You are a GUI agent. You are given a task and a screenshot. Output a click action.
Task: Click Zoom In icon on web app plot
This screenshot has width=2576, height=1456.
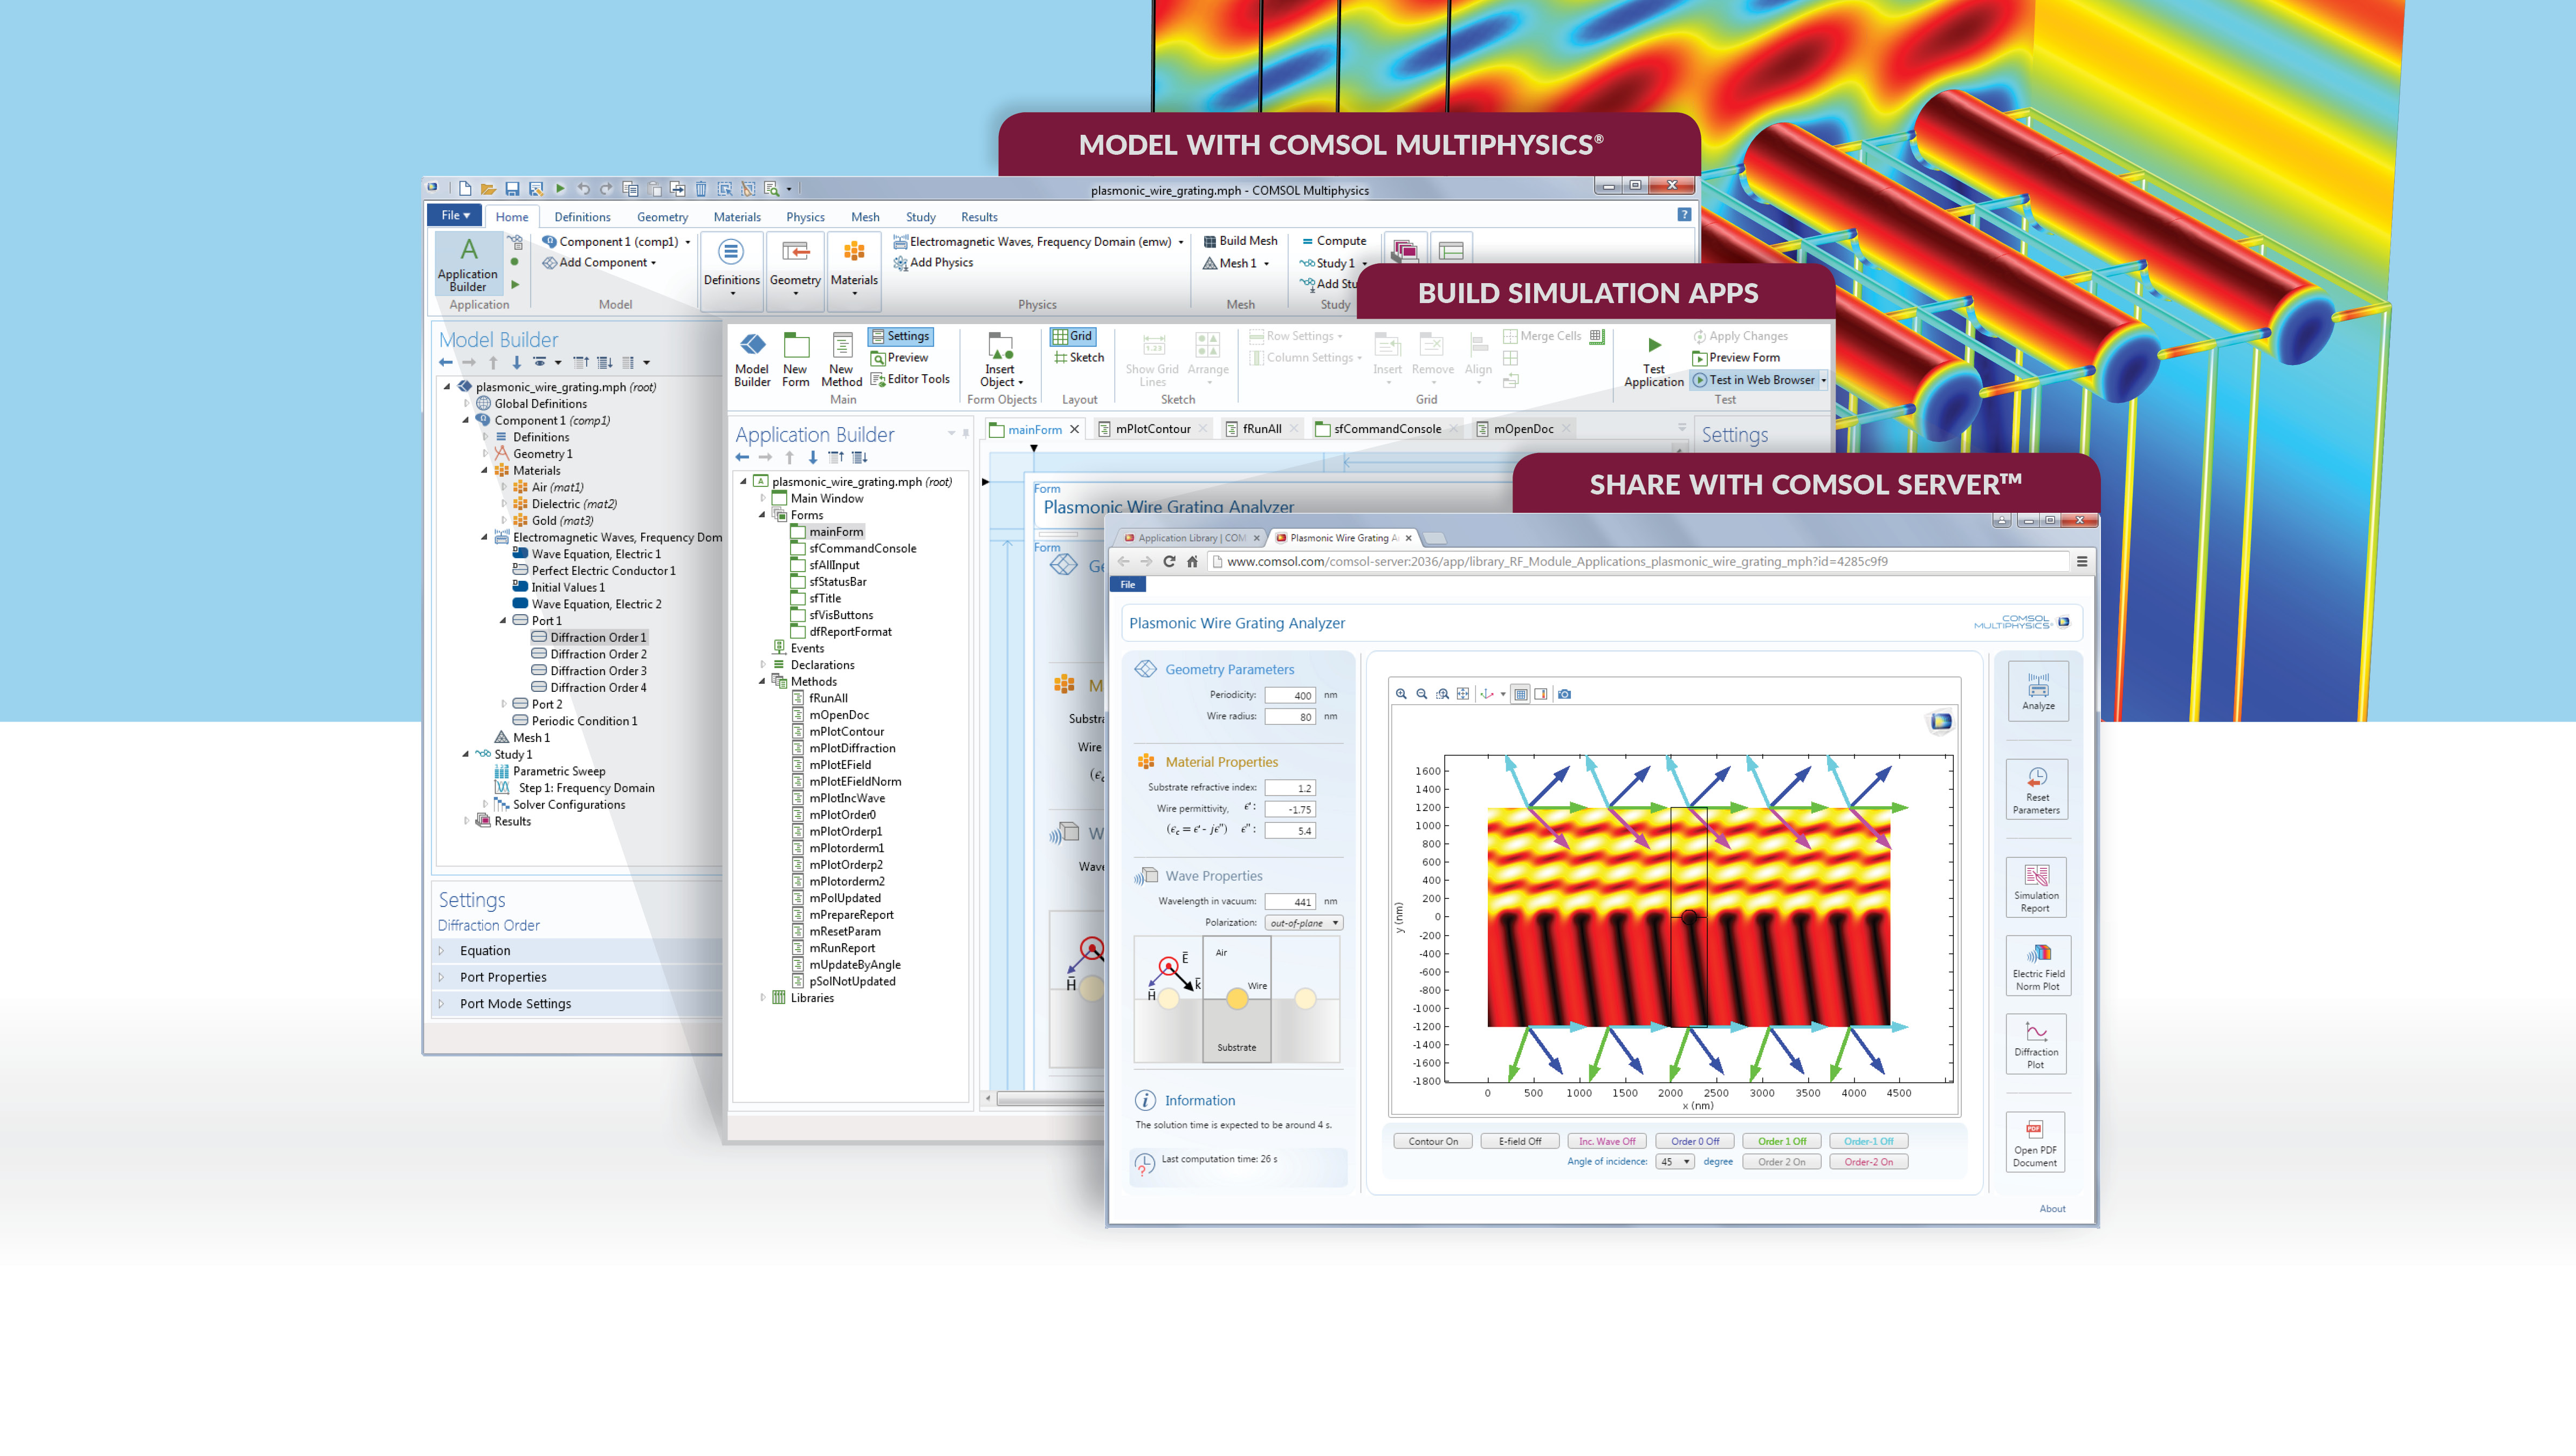1401,694
